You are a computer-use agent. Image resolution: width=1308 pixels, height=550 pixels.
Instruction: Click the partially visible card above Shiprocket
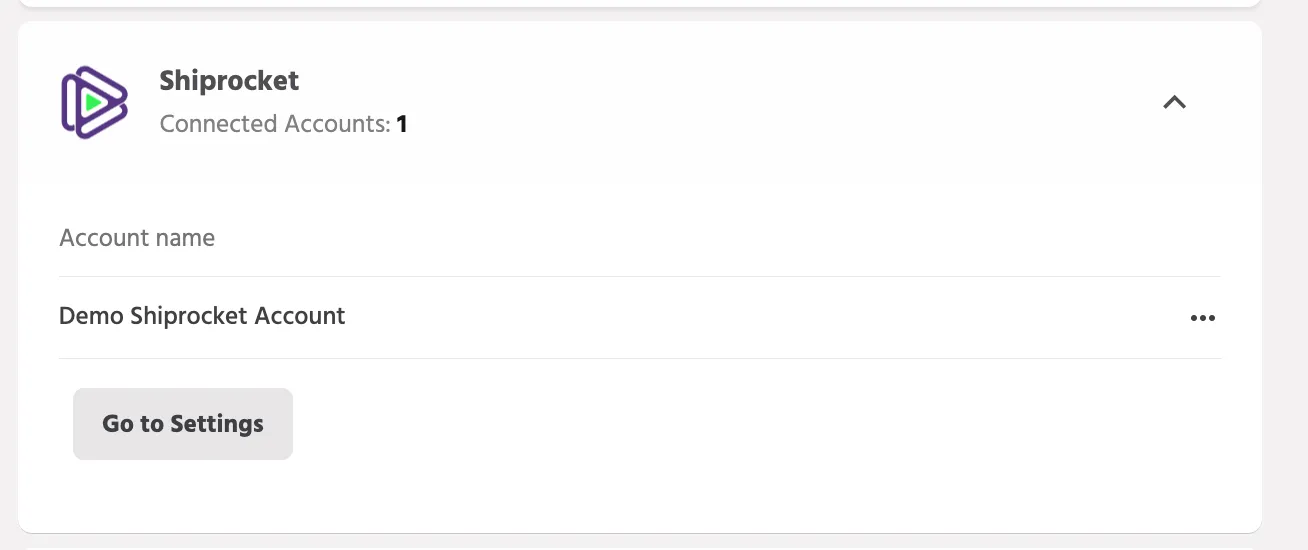[640, 3]
